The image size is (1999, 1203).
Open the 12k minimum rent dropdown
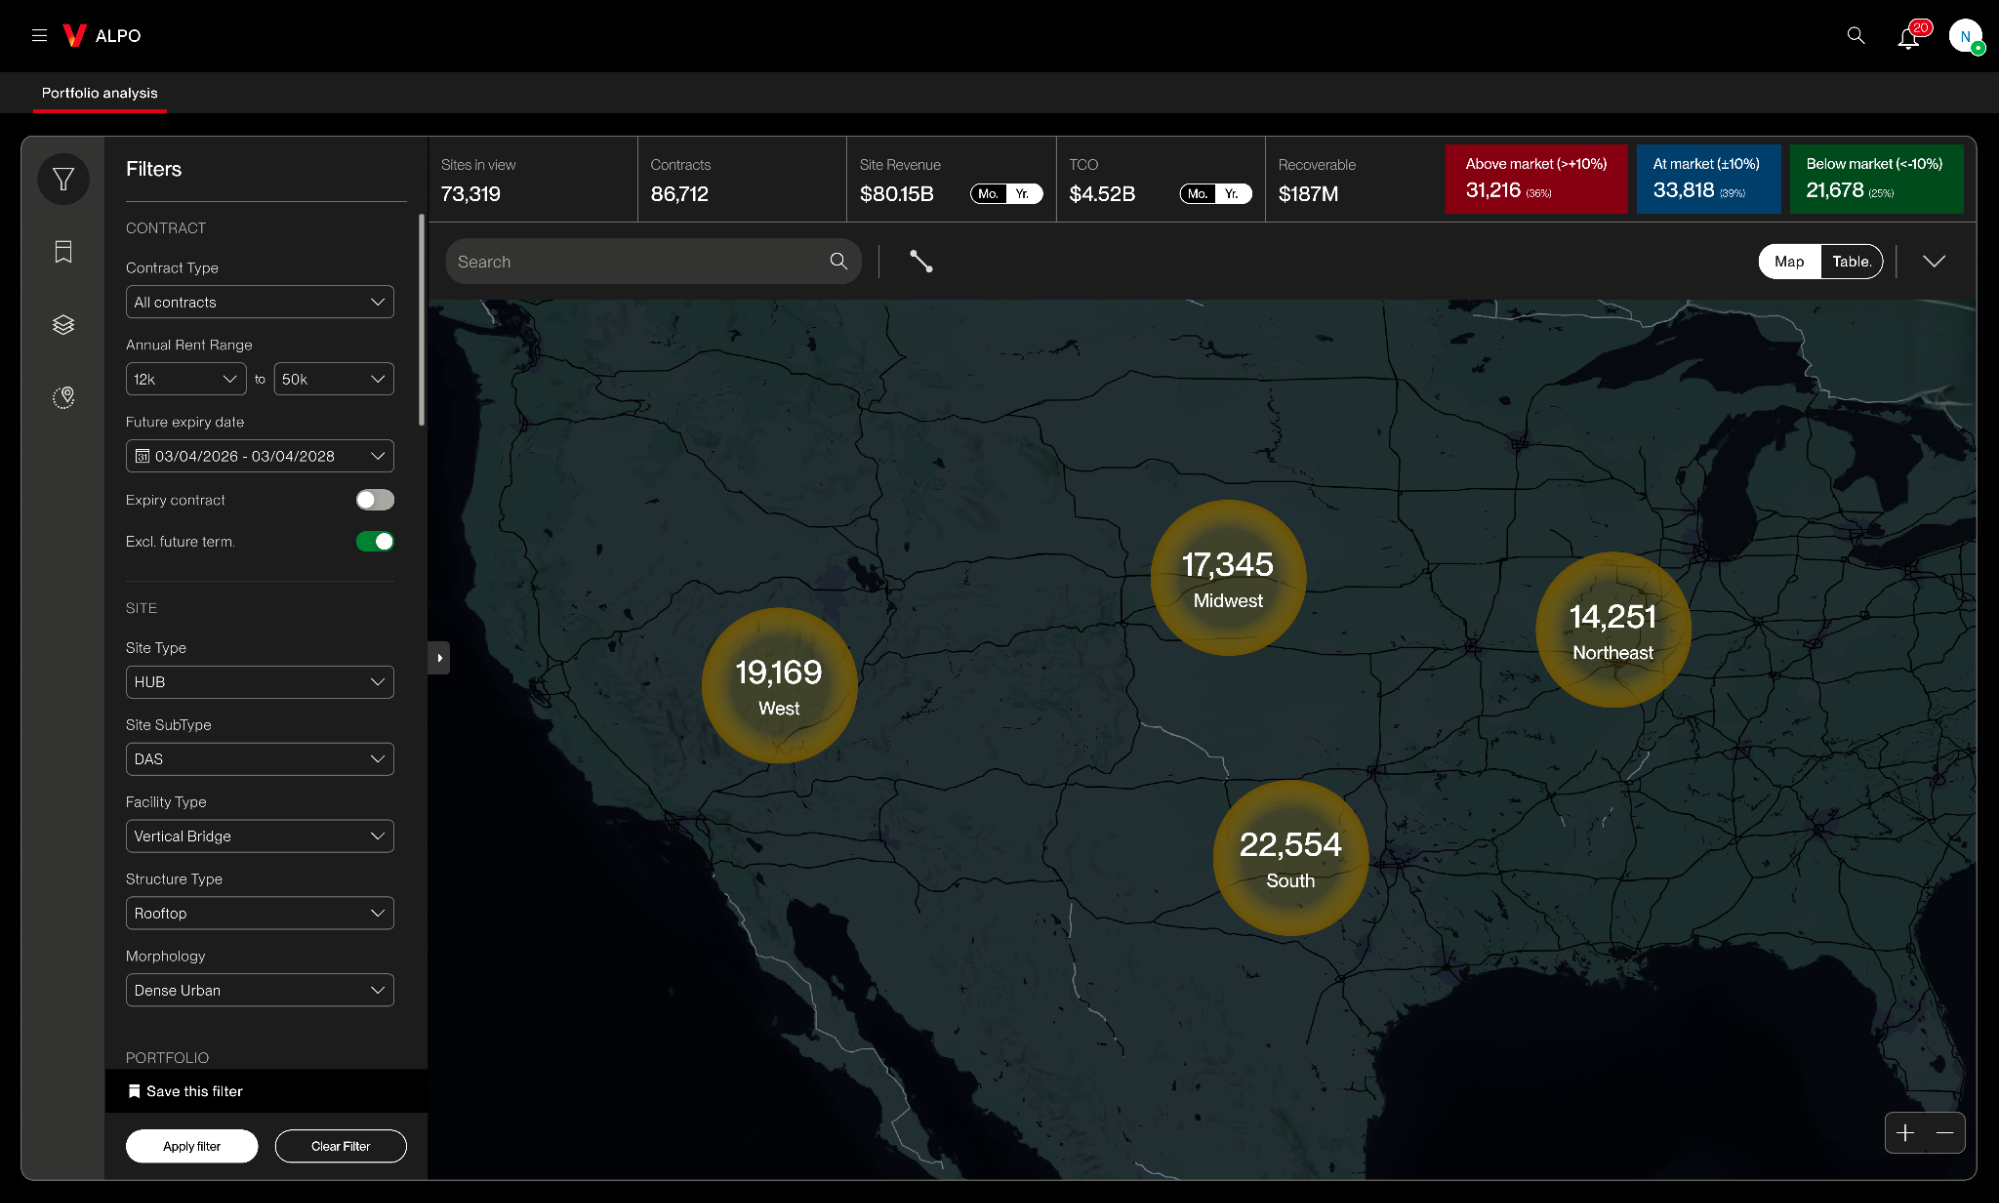(186, 379)
